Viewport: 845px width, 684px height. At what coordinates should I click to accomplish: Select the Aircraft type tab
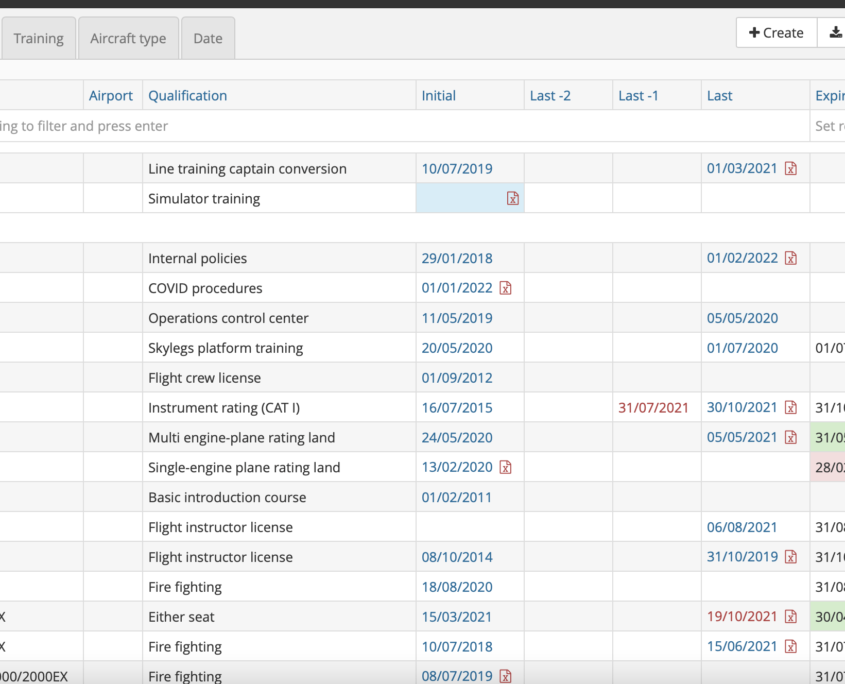click(x=128, y=39)
